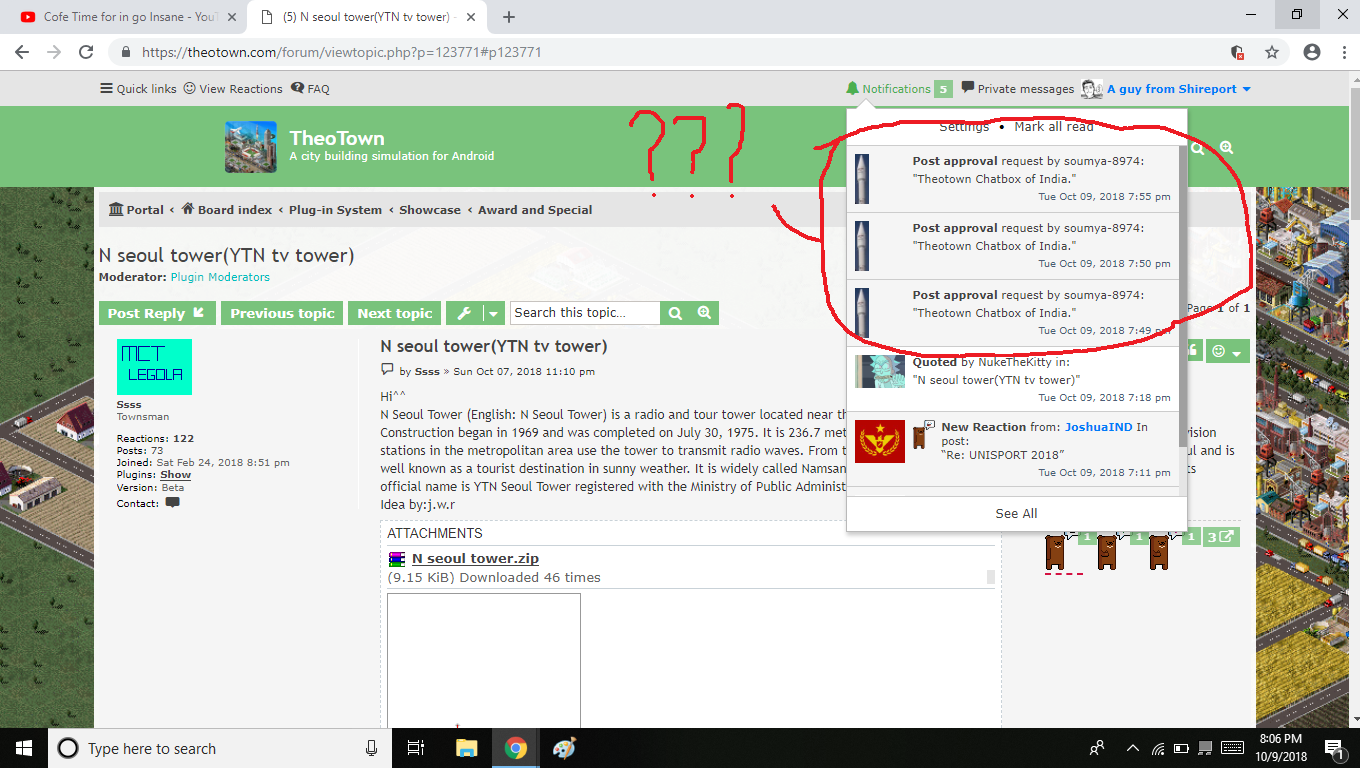The width and height of the screenshot is (1360, 768).
Task: Open File Explorer from taskbar
Action: (466, 748)
